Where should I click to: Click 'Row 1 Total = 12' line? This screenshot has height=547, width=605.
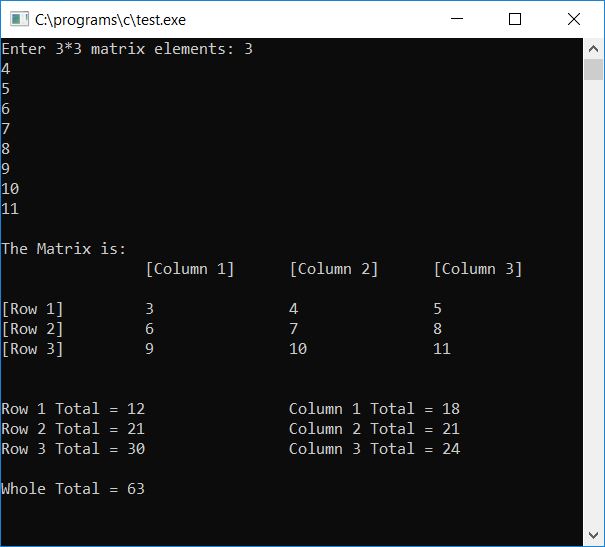(x=73, y=409)
